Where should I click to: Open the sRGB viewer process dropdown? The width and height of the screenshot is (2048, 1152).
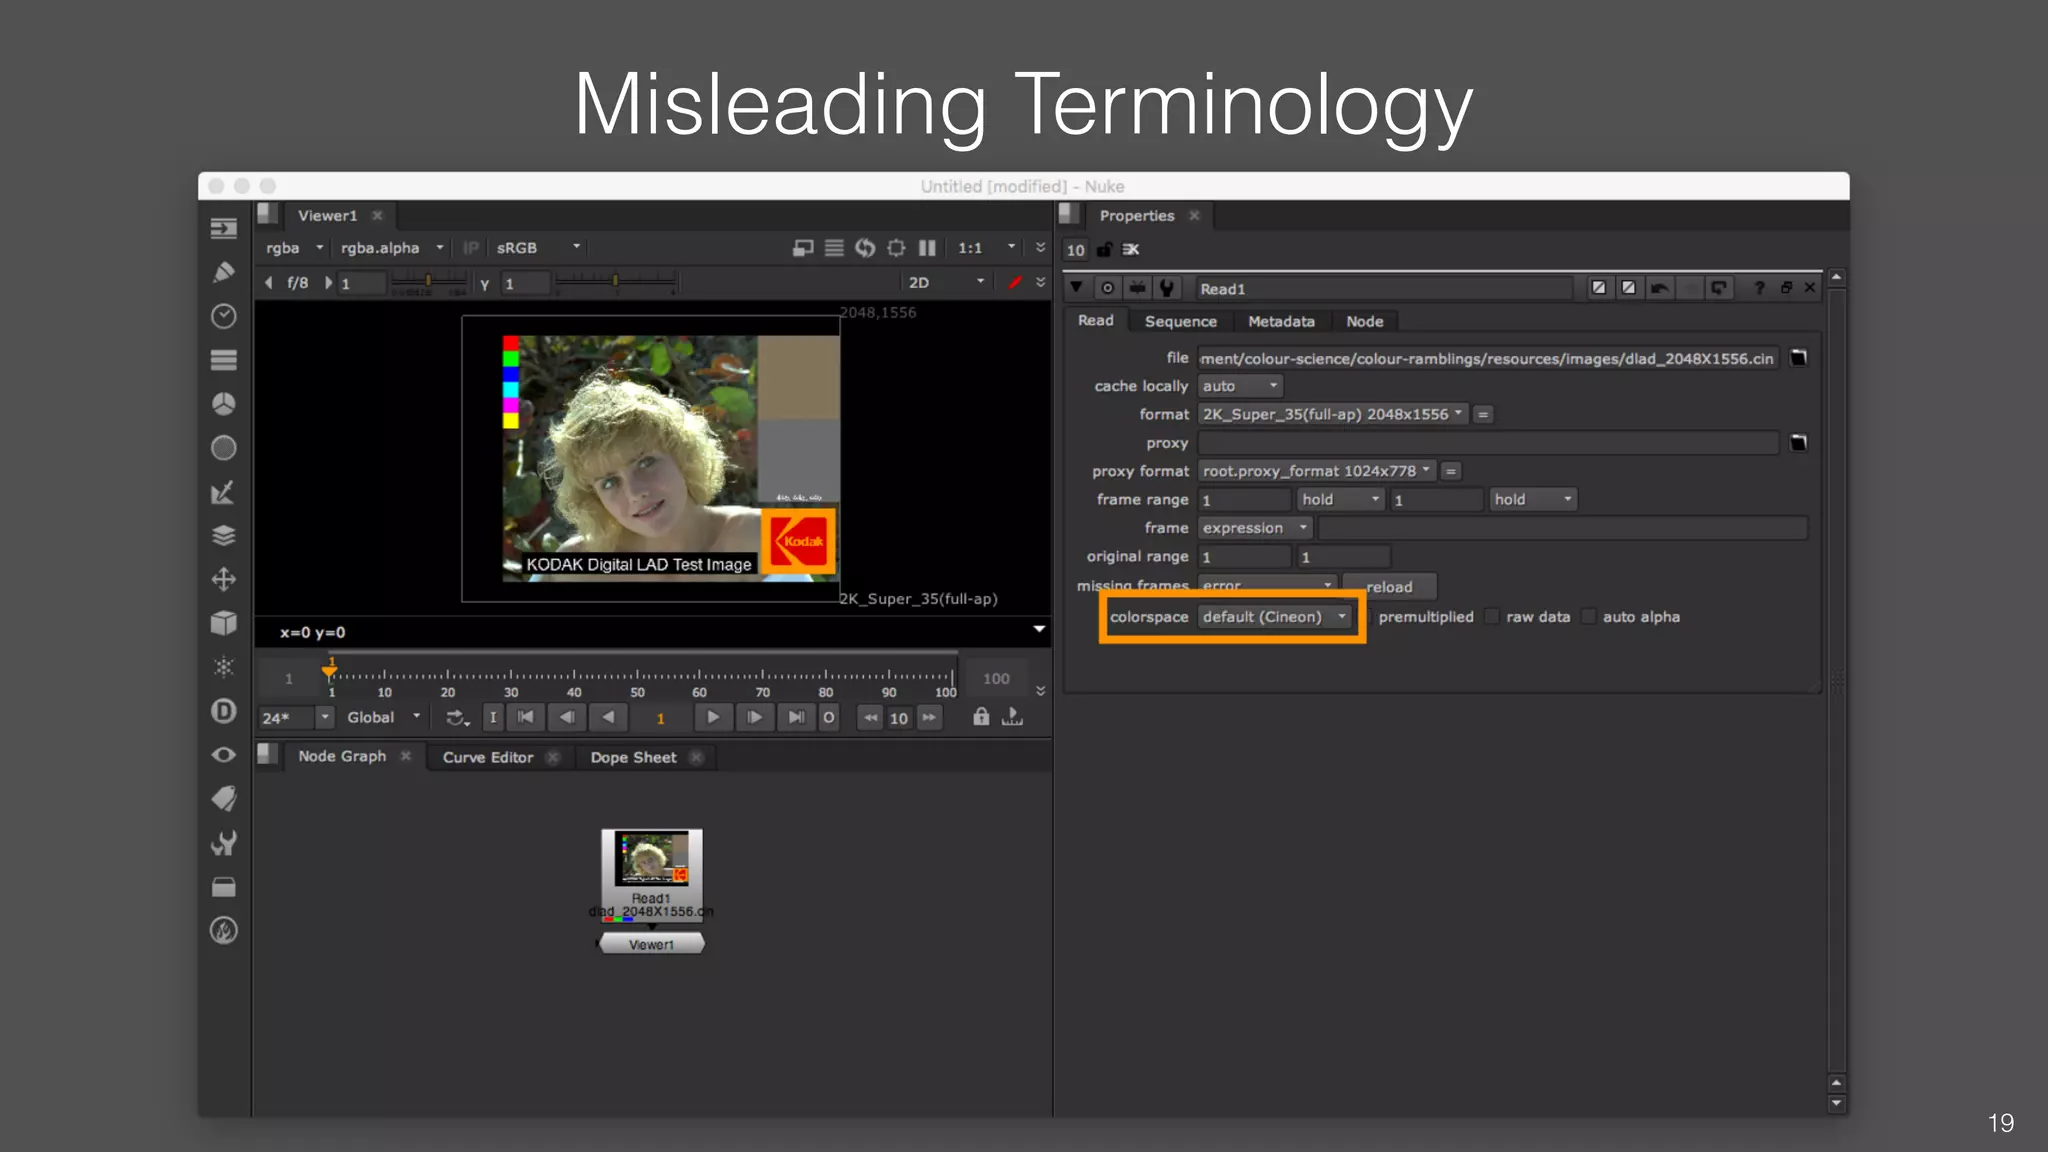point(538,248)
